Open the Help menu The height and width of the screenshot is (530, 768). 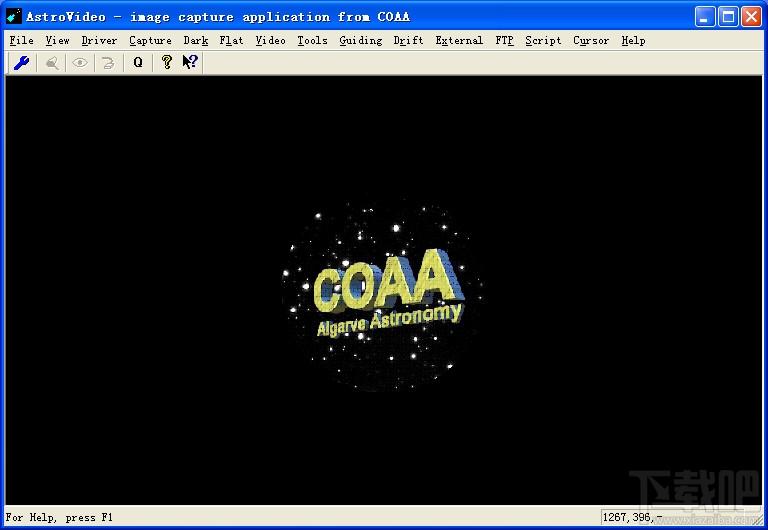point(633,41)
